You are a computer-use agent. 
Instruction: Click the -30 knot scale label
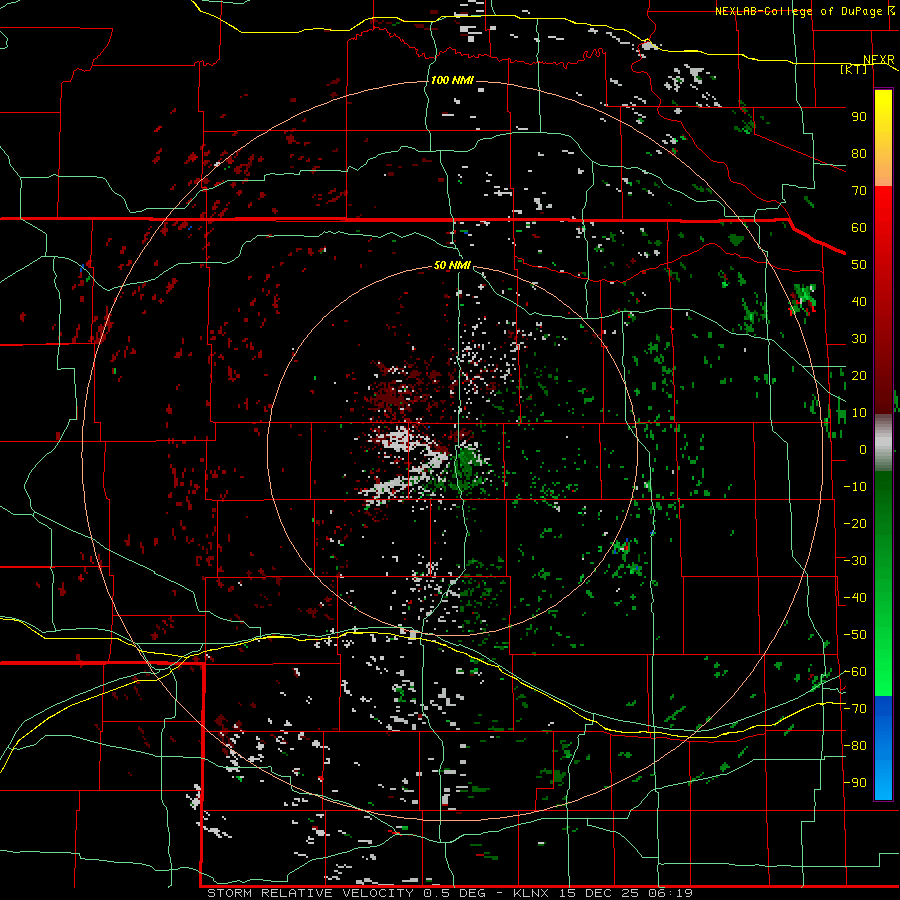click(x=855, y=561)
